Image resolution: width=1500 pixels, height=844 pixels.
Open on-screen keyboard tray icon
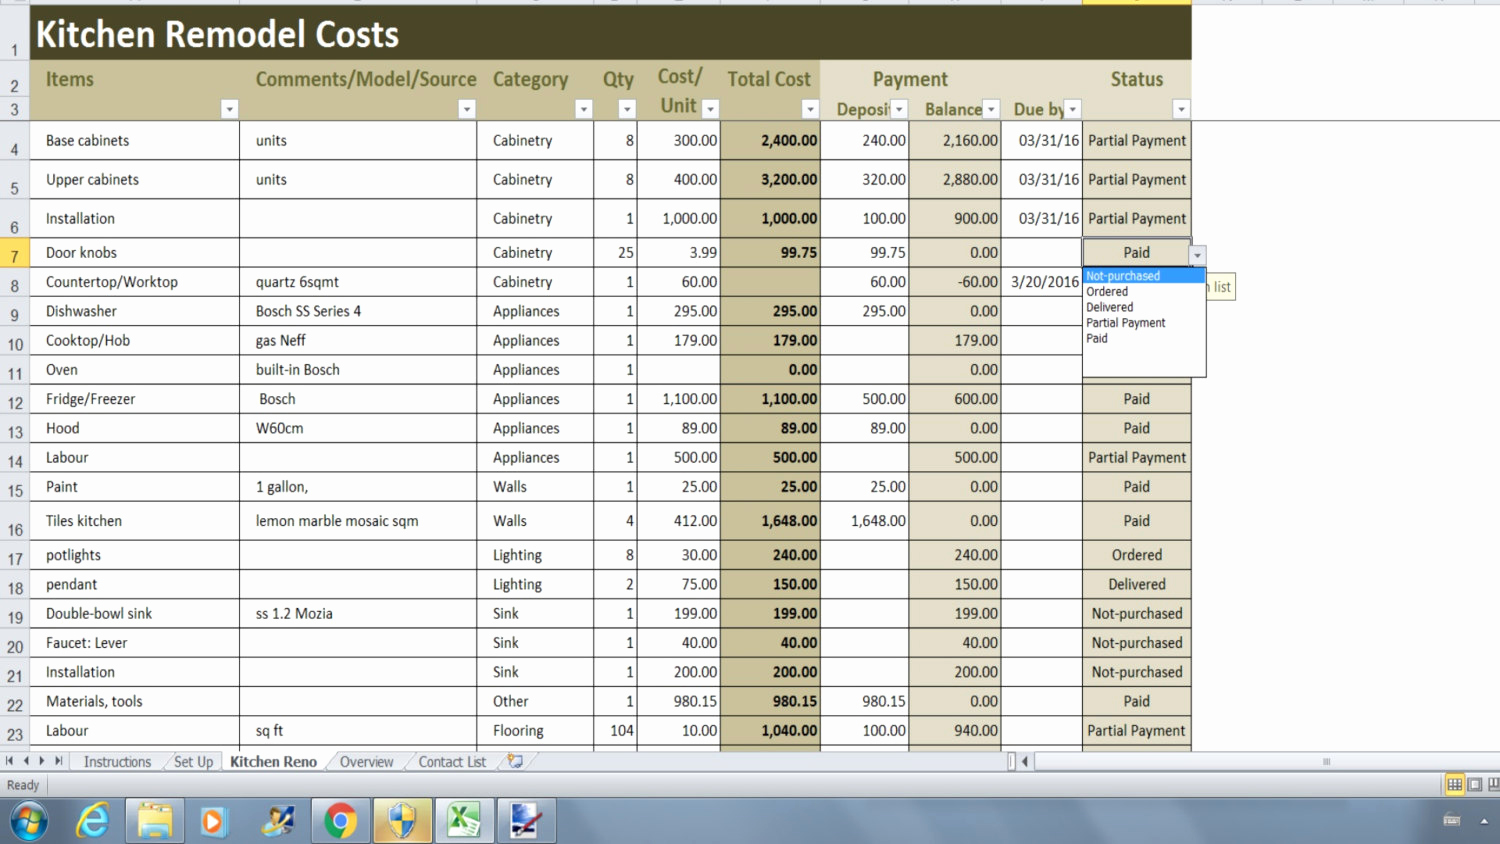(1452, 821)
